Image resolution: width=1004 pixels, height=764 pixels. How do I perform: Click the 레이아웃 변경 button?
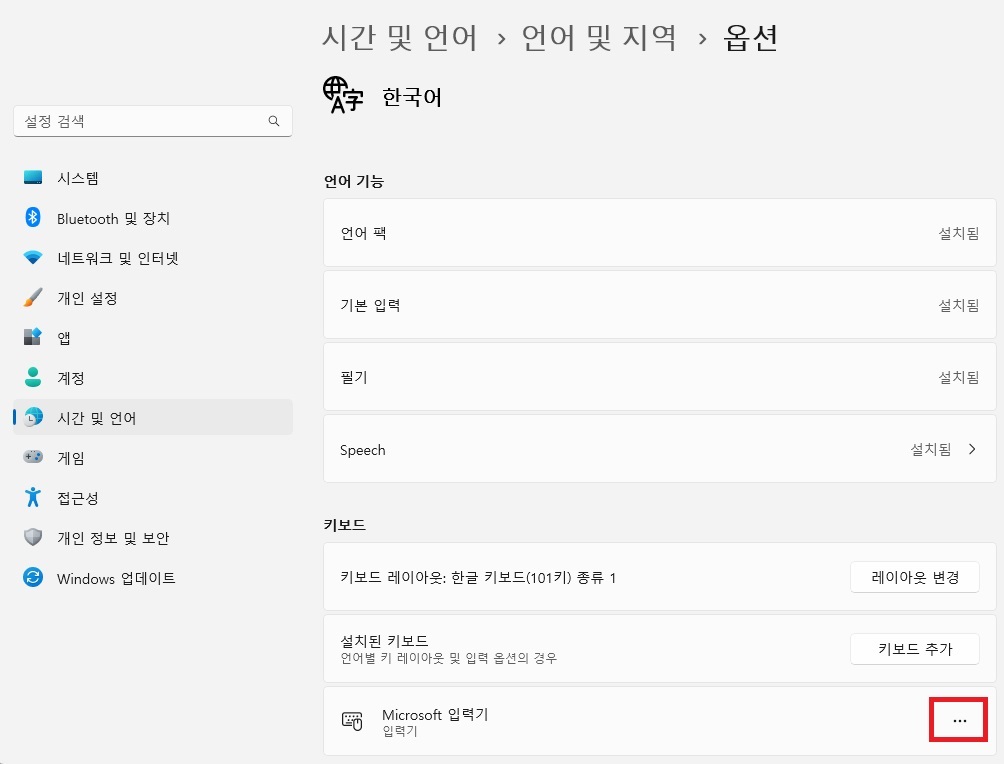coord(914,577)
